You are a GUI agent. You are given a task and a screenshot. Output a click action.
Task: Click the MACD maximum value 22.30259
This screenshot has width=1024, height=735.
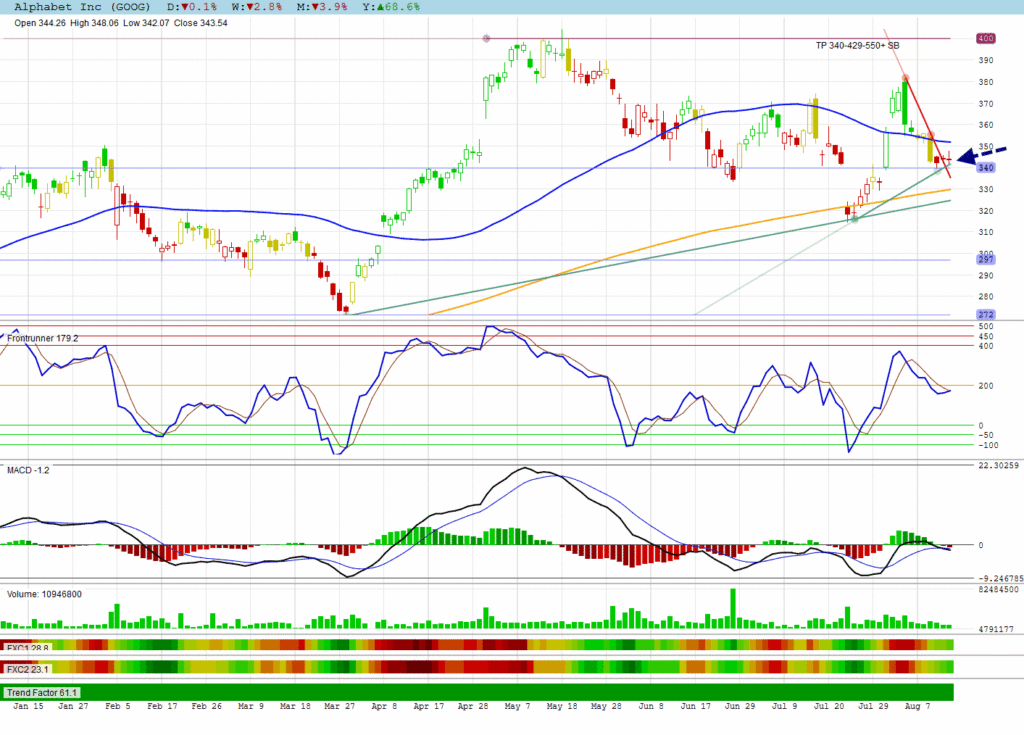pos(999,465)
